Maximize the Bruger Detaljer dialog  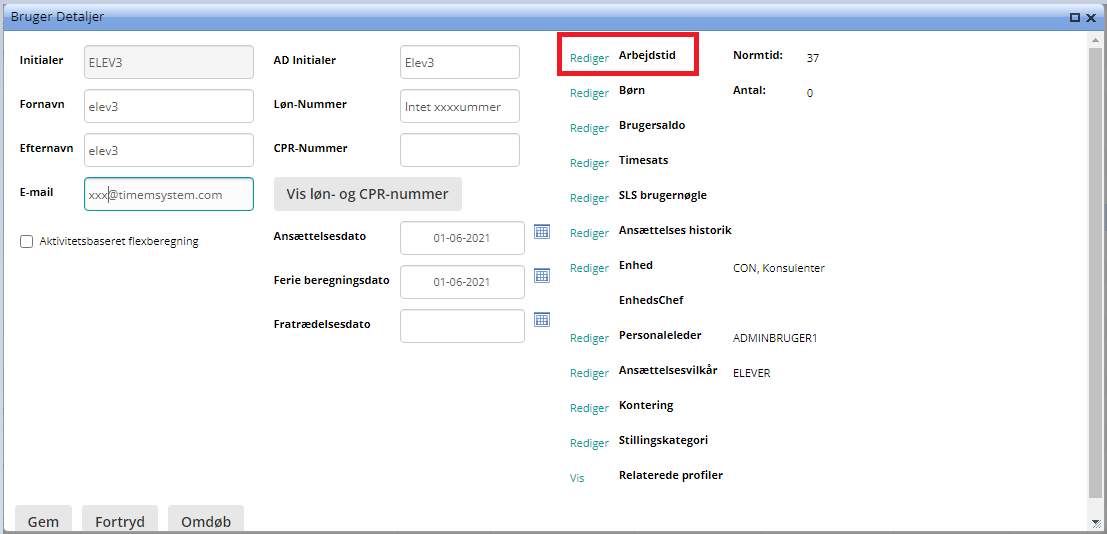(1075, 17)
